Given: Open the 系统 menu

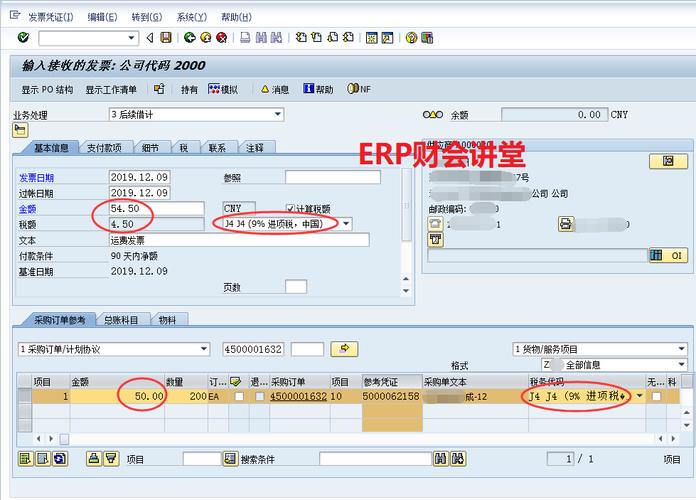Looking at the screenshot, I should coord(192,17).
